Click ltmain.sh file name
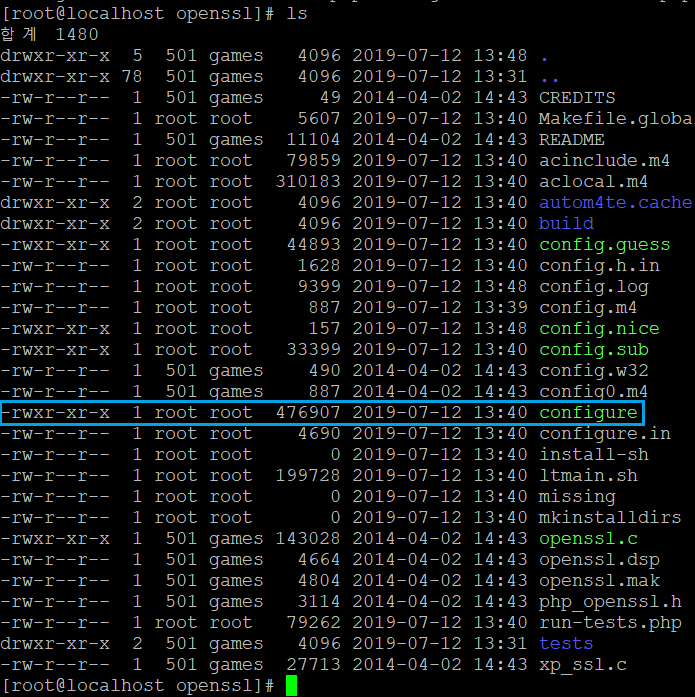Viewport: 695px width, 697px height. [588, 476]
